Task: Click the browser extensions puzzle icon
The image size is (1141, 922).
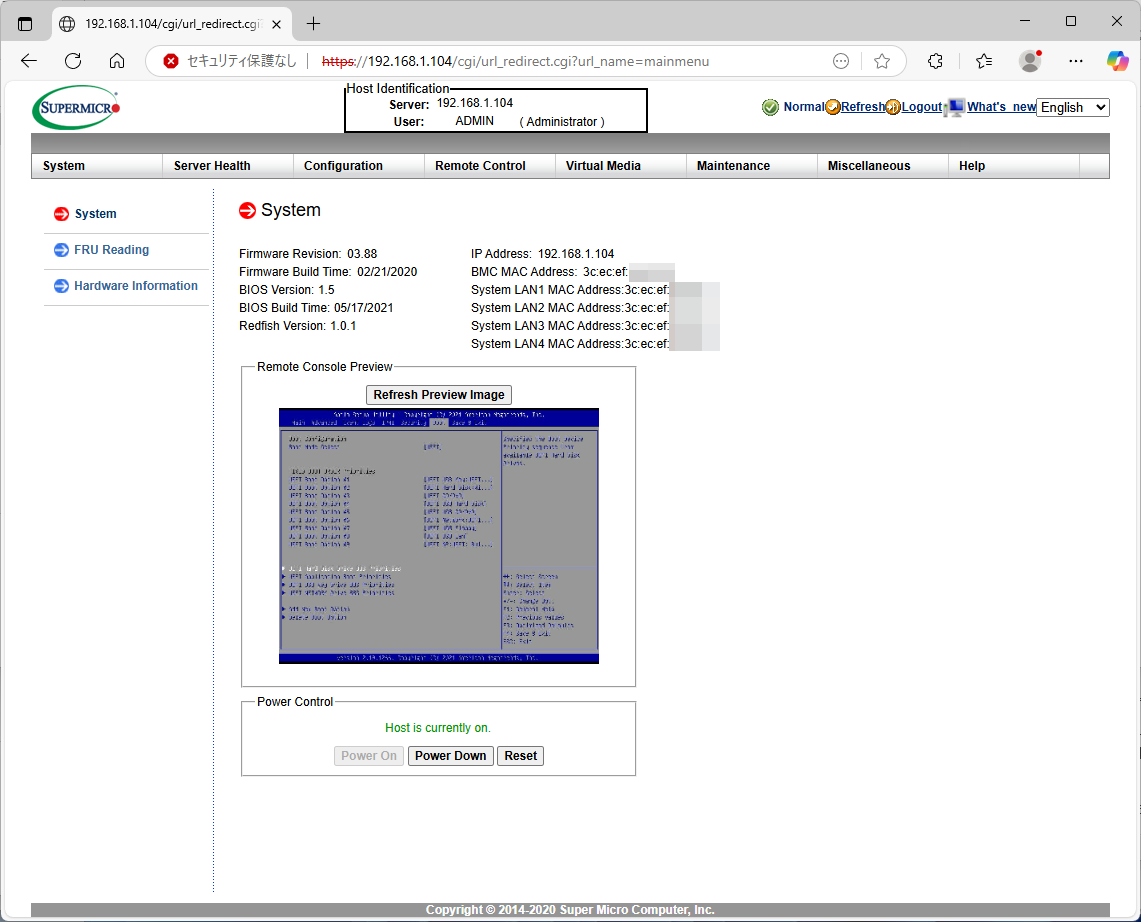Action: click(x=935, y=61)
